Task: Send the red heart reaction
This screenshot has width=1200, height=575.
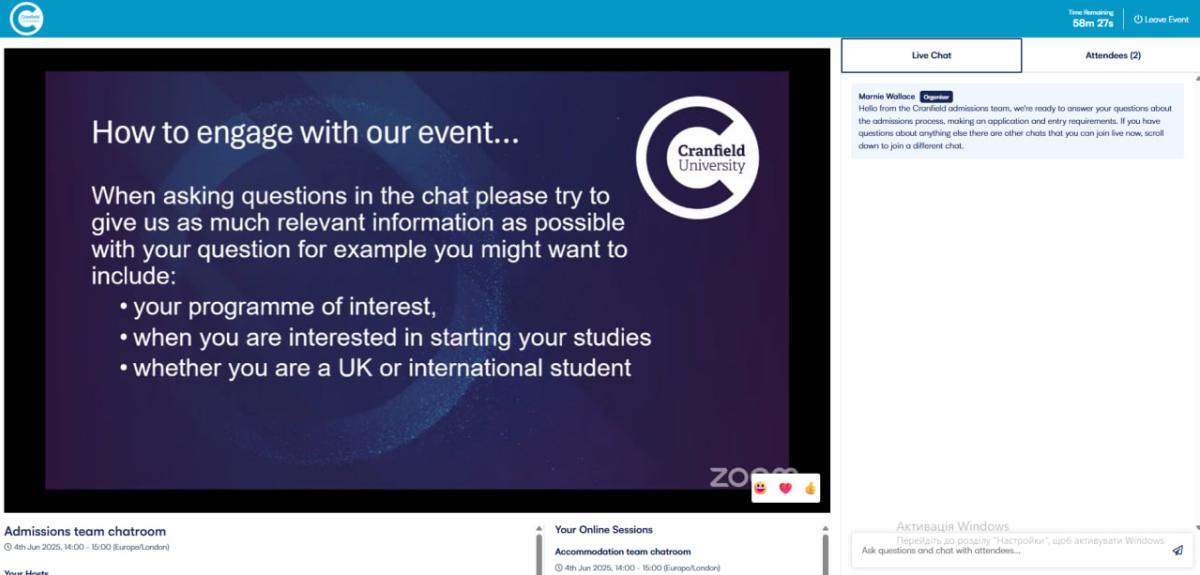Action: tap(785, 488)
